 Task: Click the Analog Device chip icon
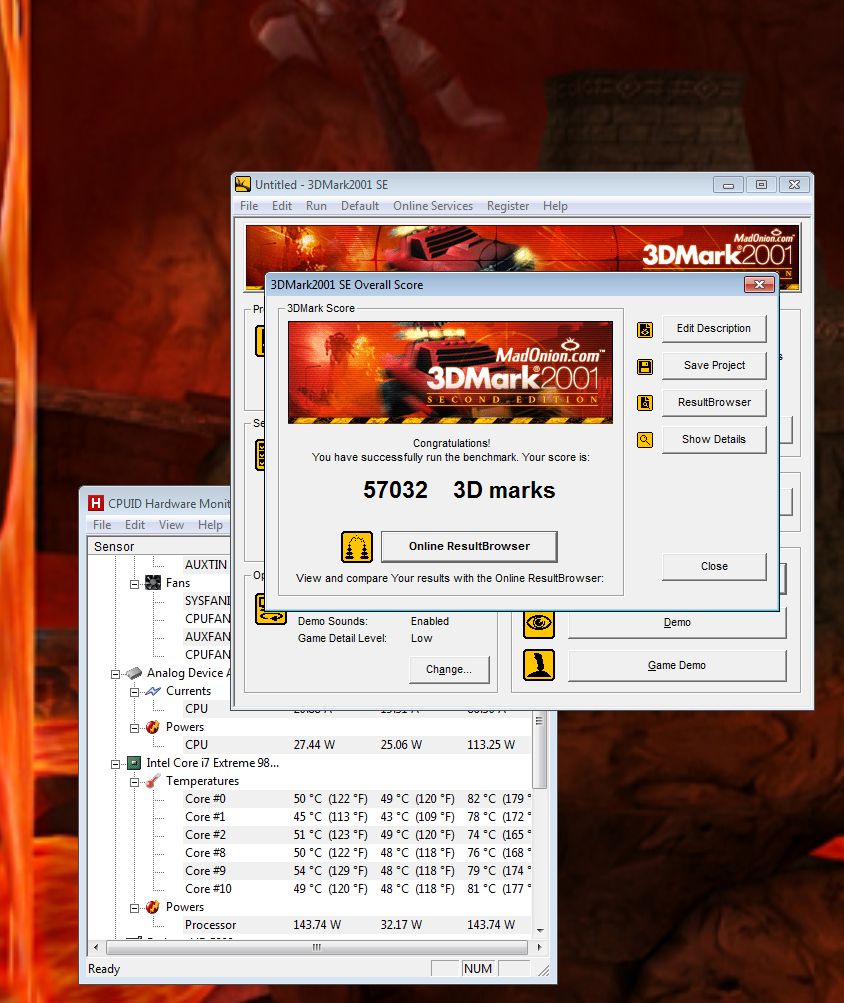click(x=134, y=673)
